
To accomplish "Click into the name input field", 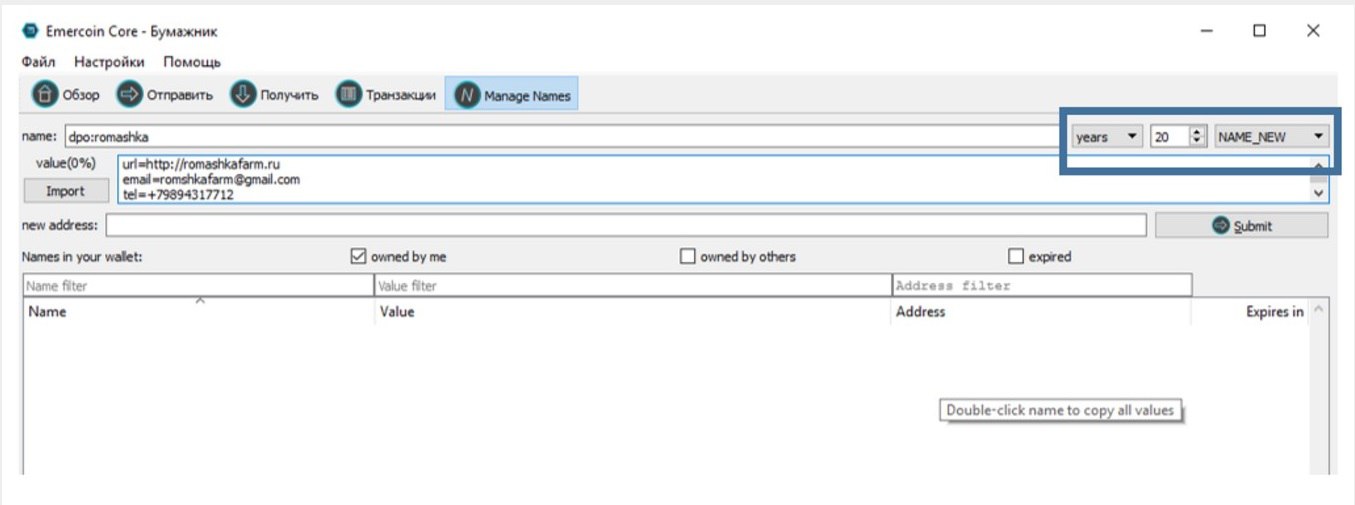I will [563, 137].
